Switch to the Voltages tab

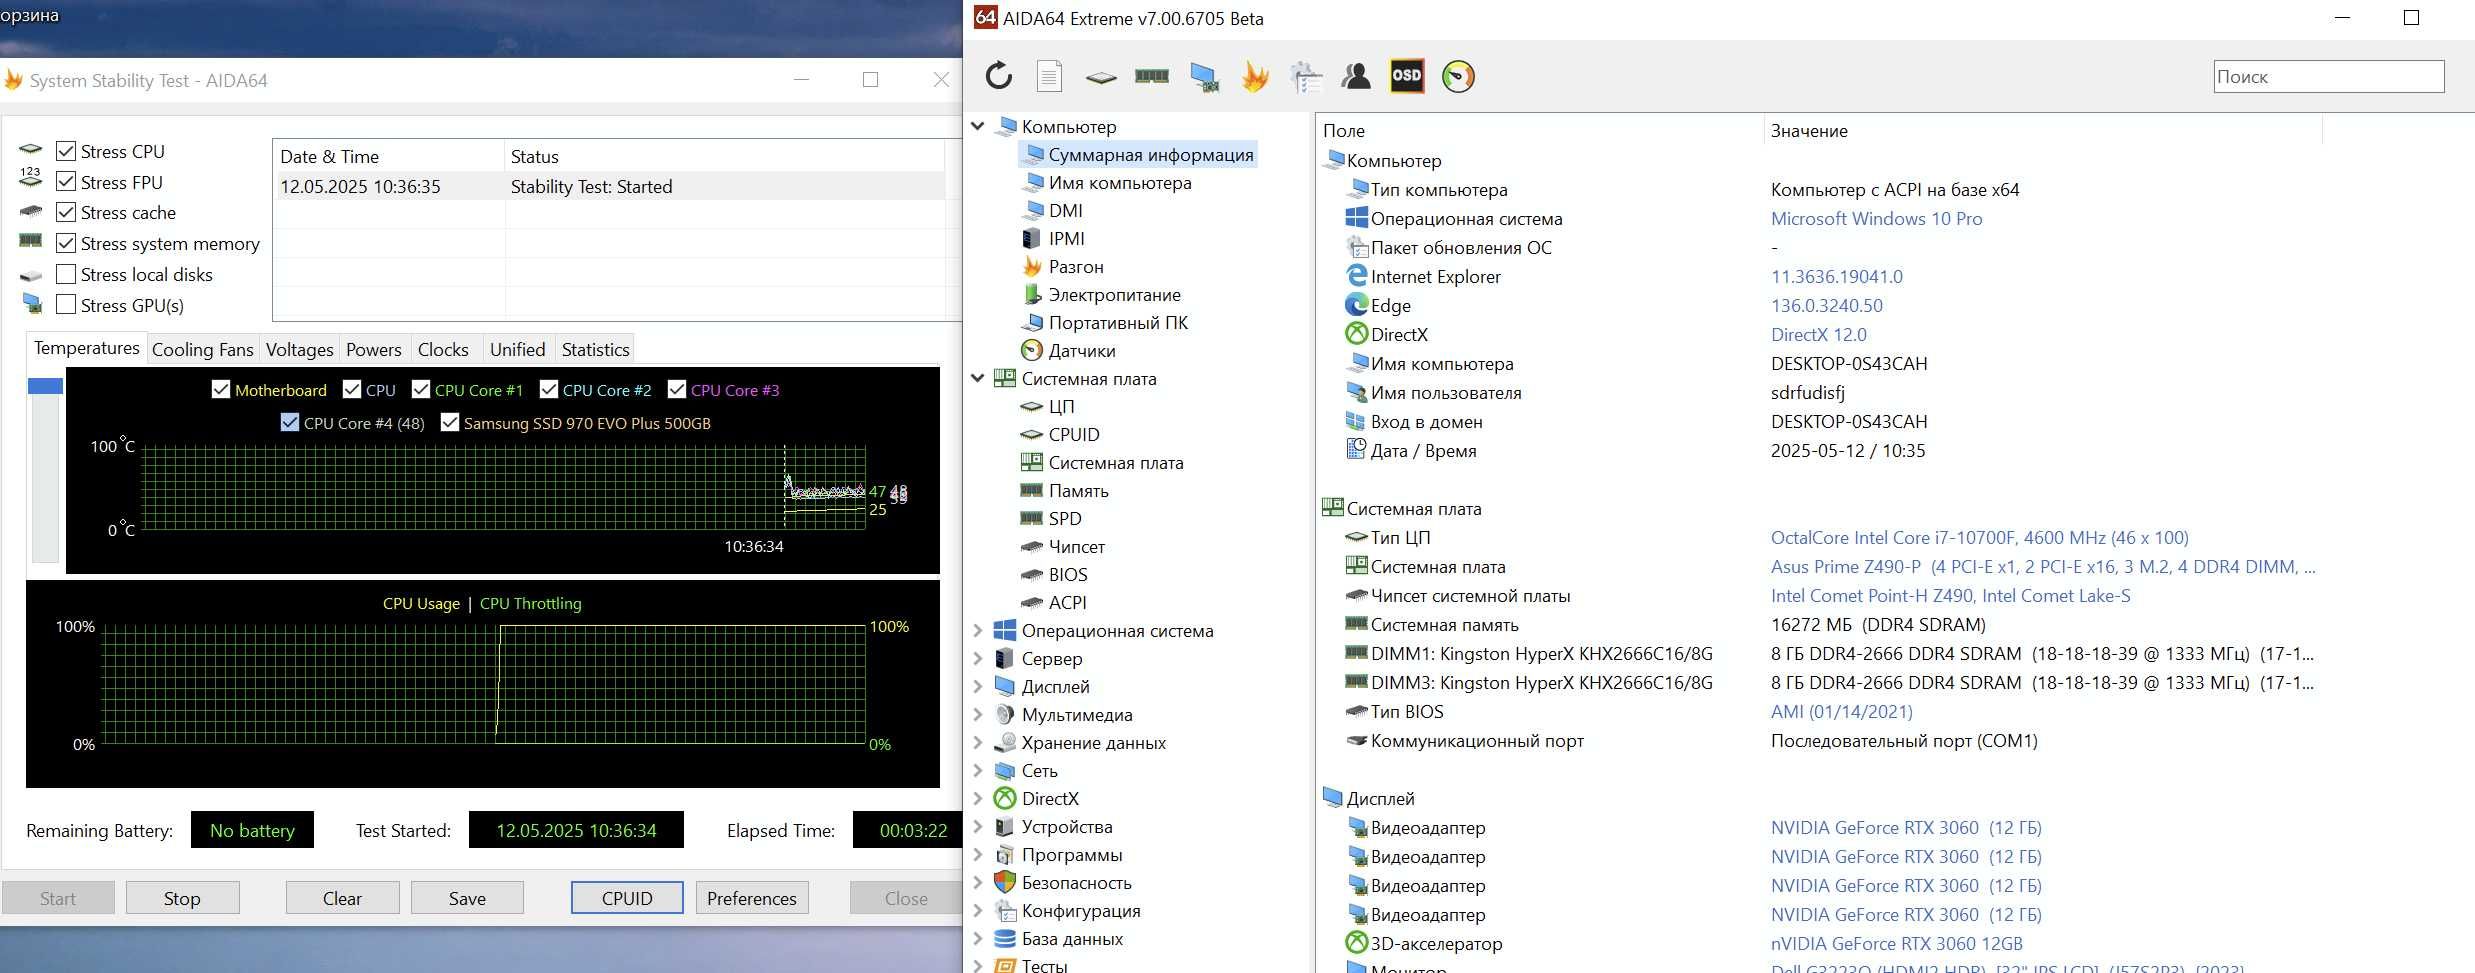click(x=299, y=350)
